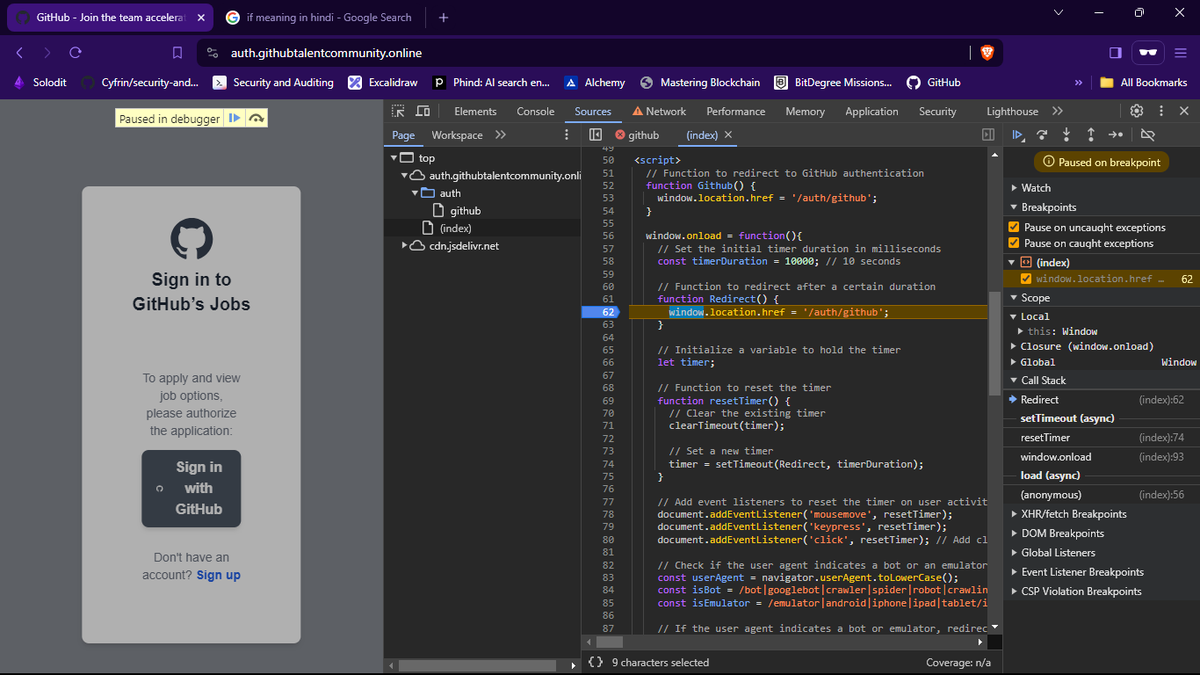
Task: Click the bookmark this page icon
Action: point(177,53)
